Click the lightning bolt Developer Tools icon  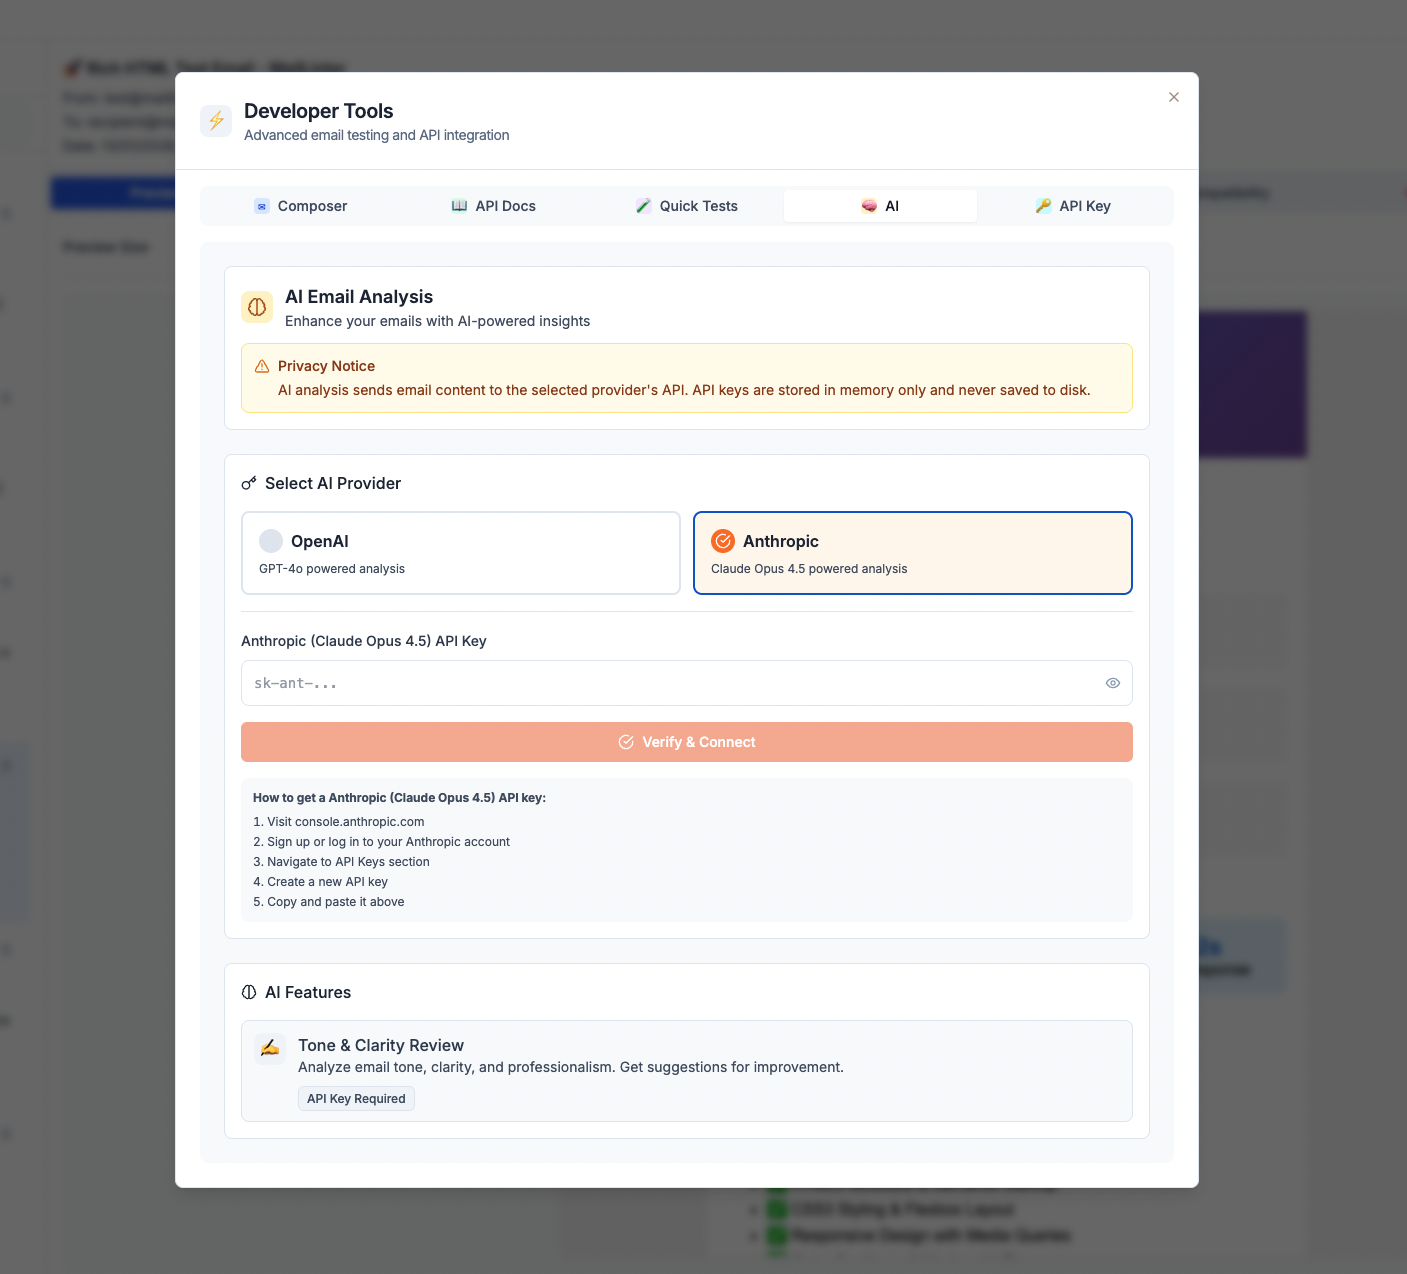click(x=216, y=121)
